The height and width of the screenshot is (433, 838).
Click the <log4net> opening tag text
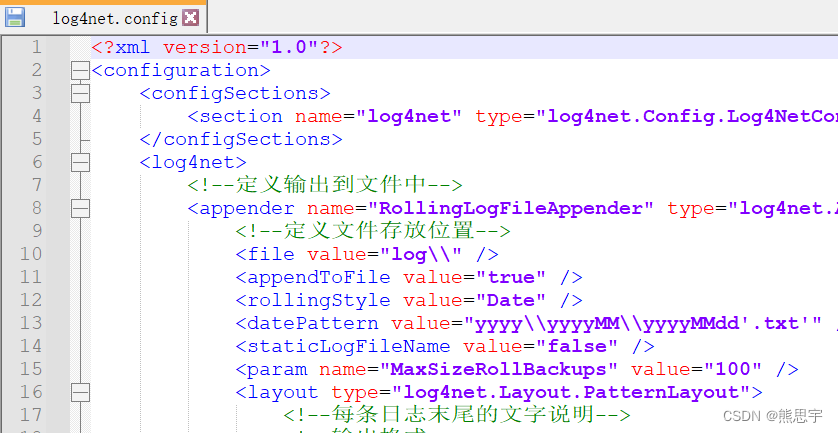point(193,163)
